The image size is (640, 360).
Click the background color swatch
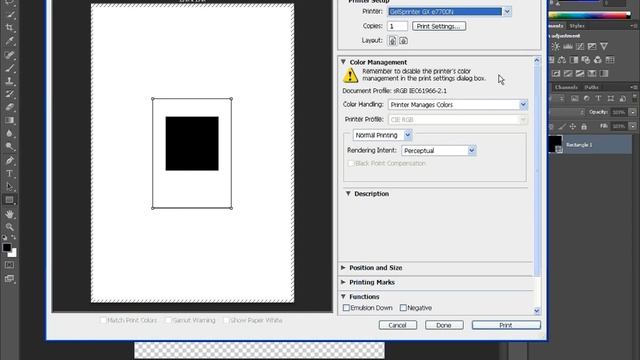click(x=13, y=253)
